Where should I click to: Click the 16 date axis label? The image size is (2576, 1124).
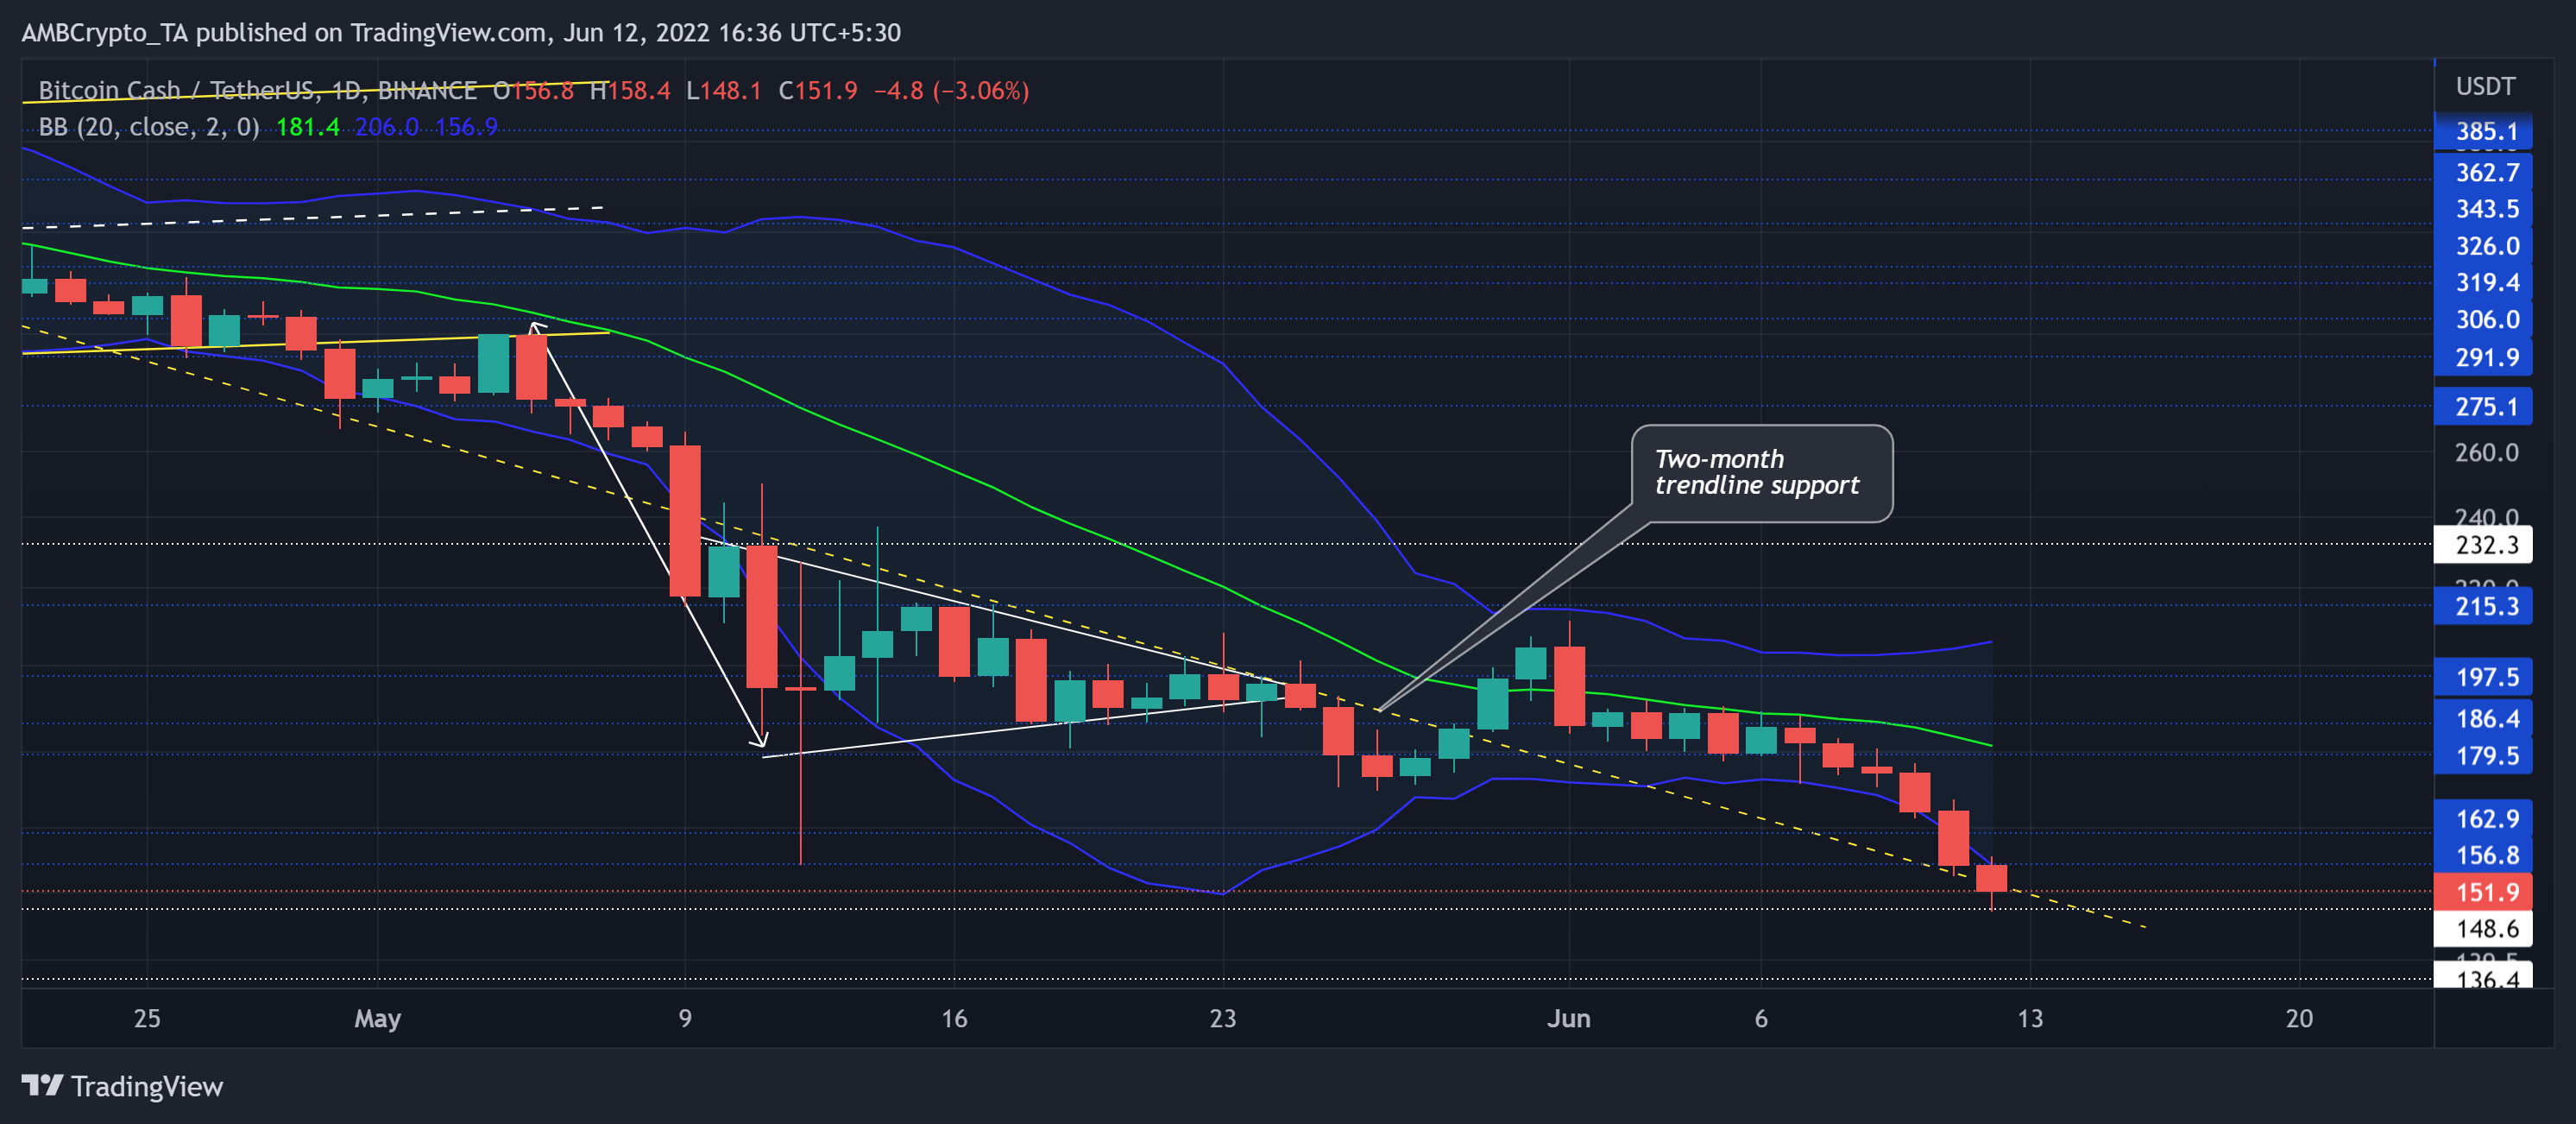coord(954,1018)
